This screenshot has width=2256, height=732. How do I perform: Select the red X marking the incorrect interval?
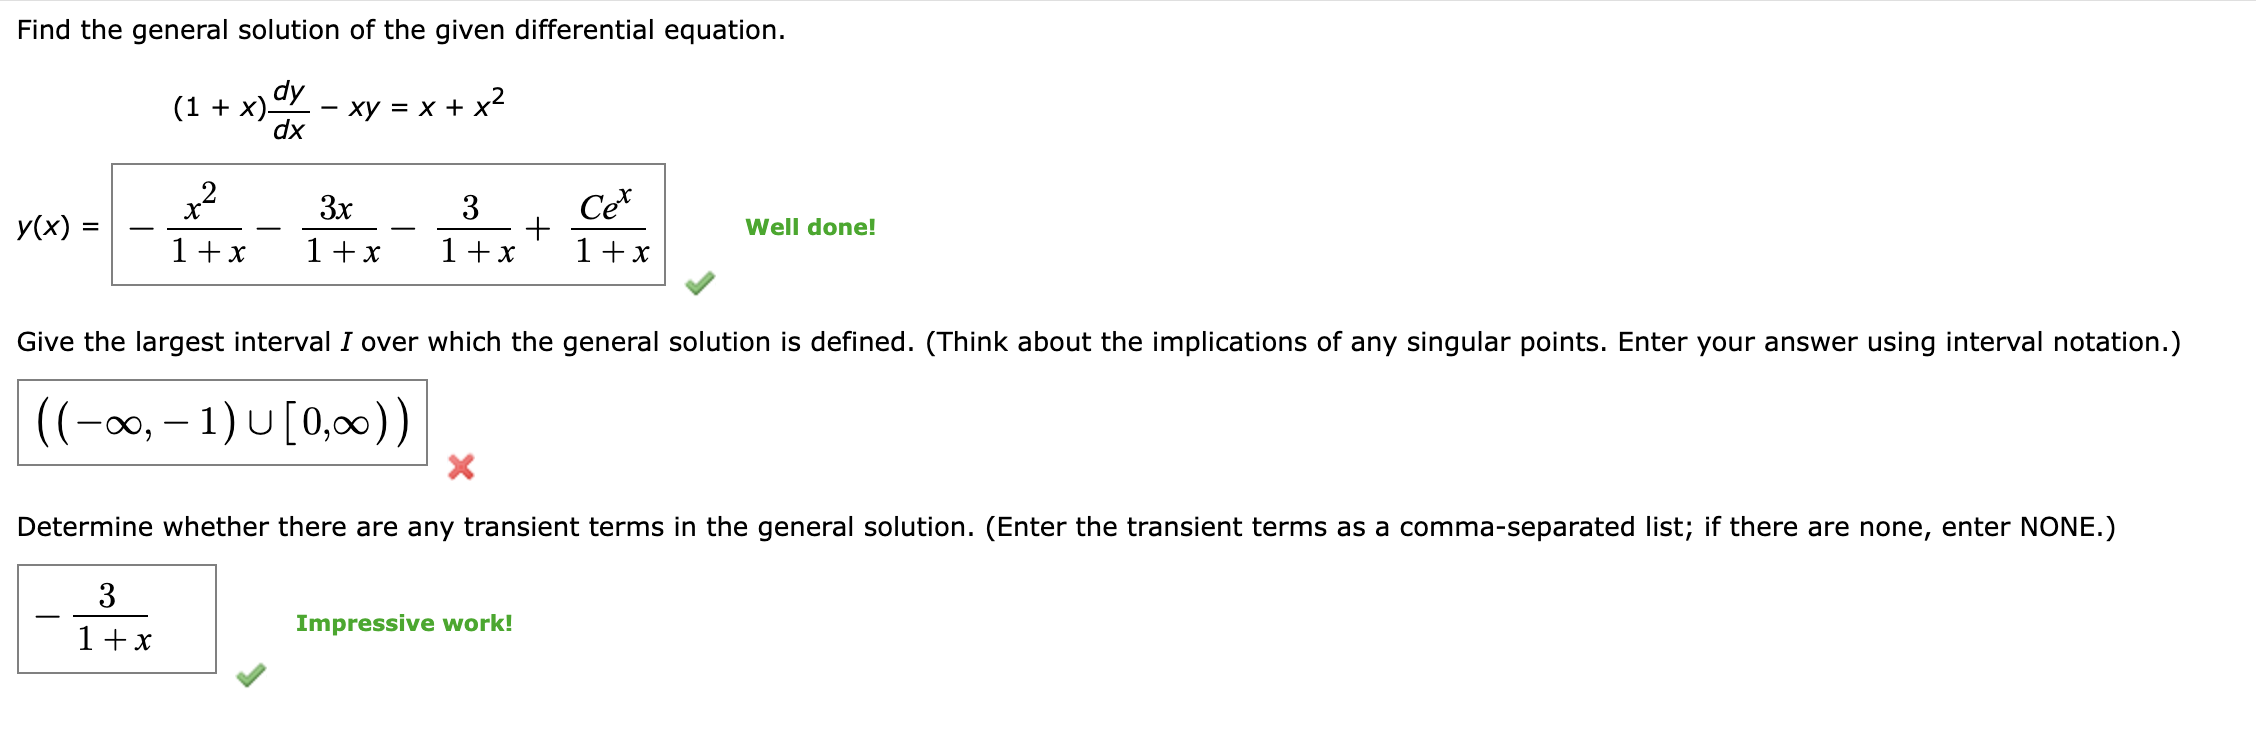click(460, 466)
